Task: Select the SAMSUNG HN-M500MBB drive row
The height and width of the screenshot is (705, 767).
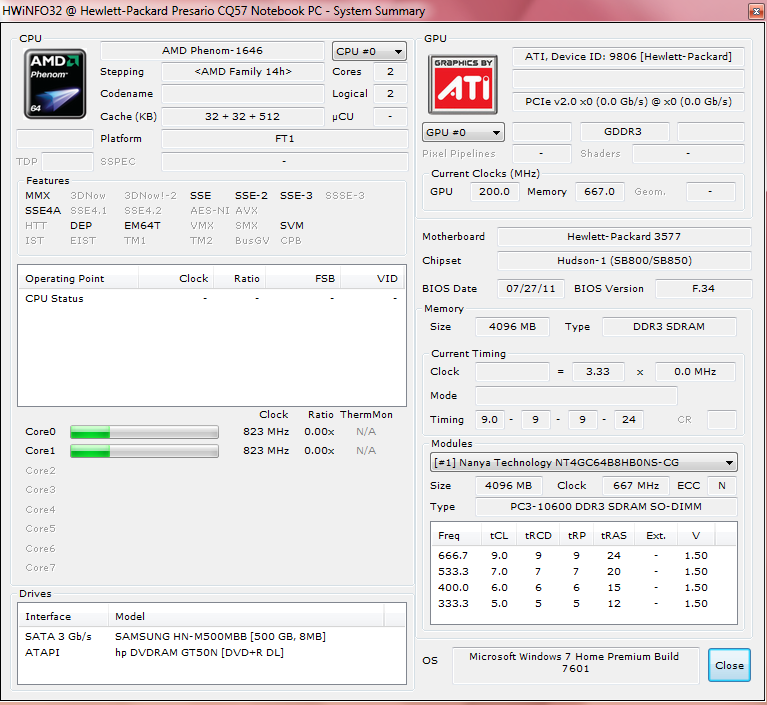Action: click(x=212, y=637)
